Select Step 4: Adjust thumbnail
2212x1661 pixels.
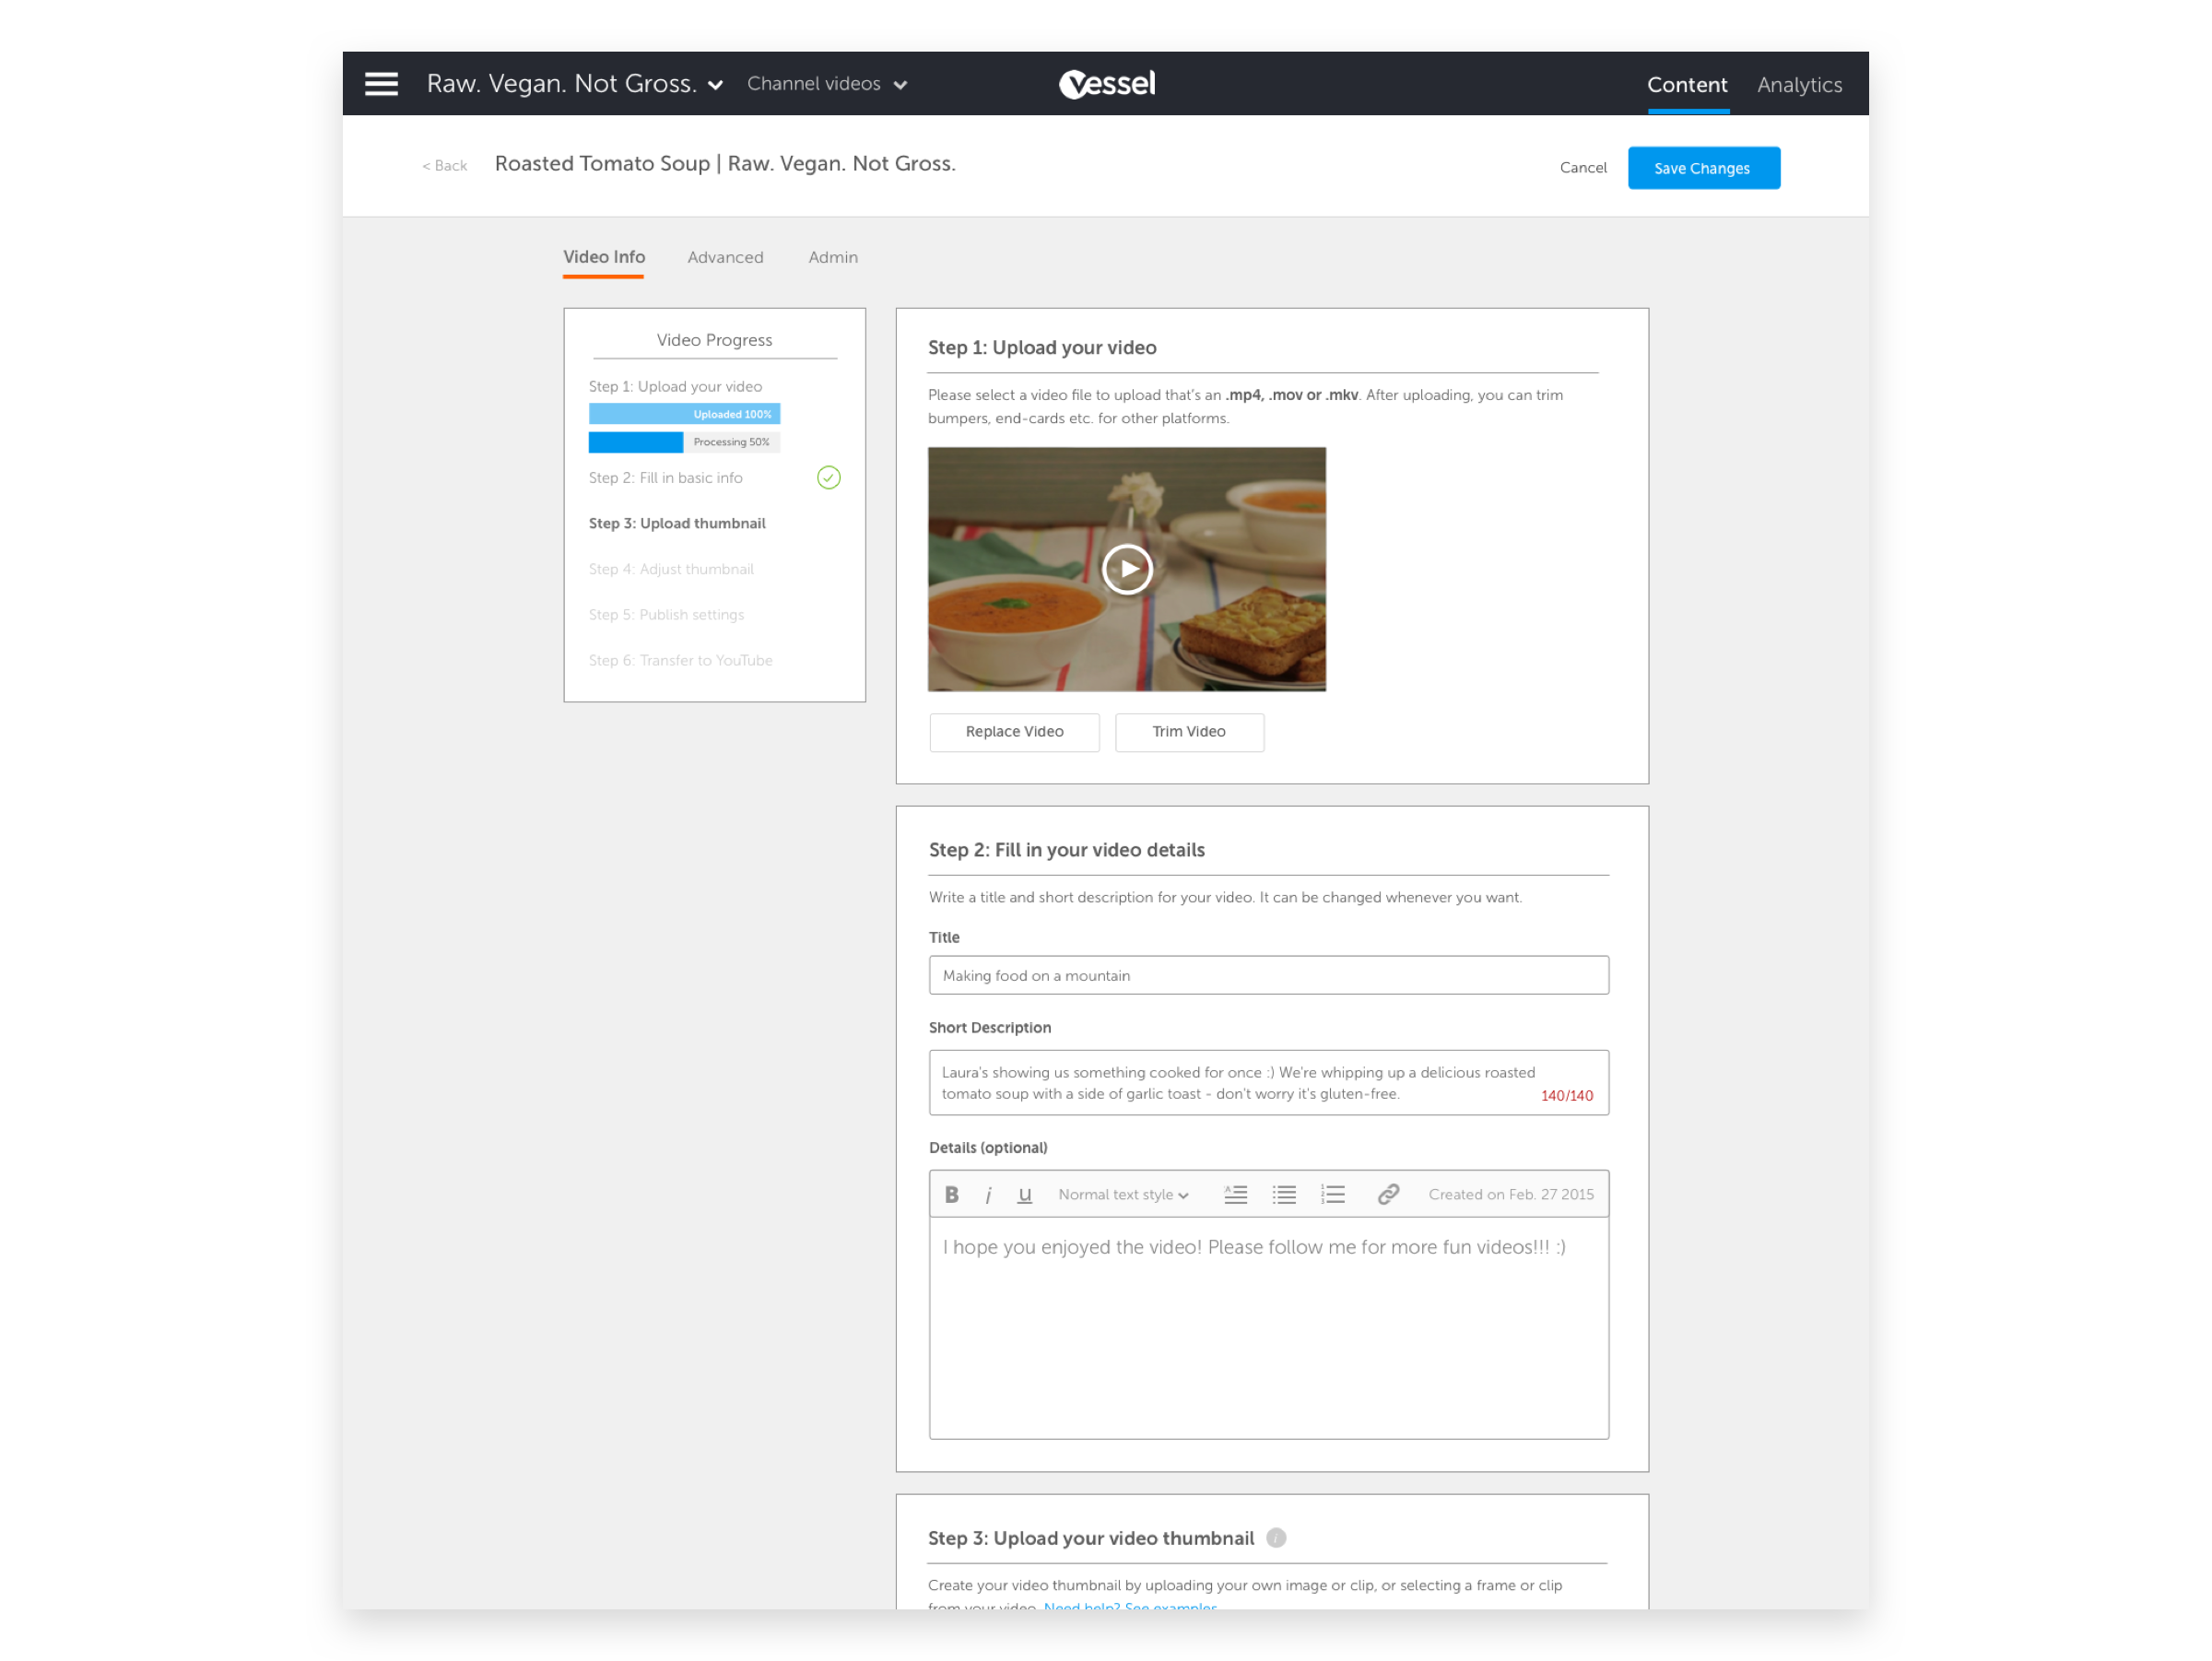tap(671, 570)
